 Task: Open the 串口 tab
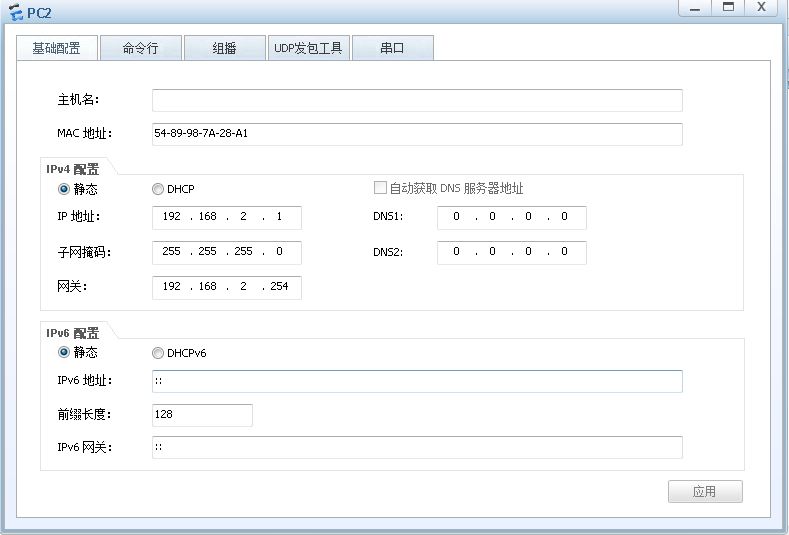tap(392, 48)
